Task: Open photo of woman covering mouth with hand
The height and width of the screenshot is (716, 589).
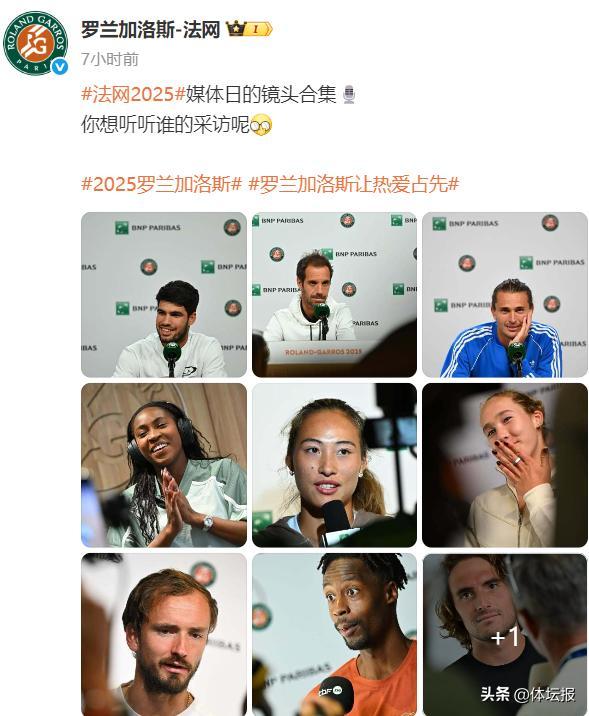Action: pyautogui.click(x=505, y=465)
